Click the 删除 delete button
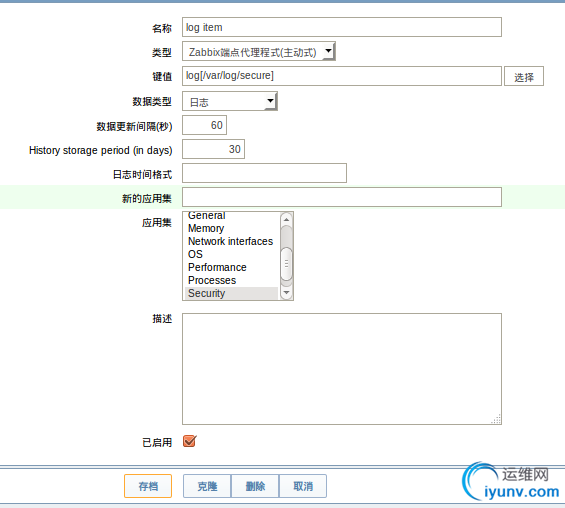 point(255,486)
